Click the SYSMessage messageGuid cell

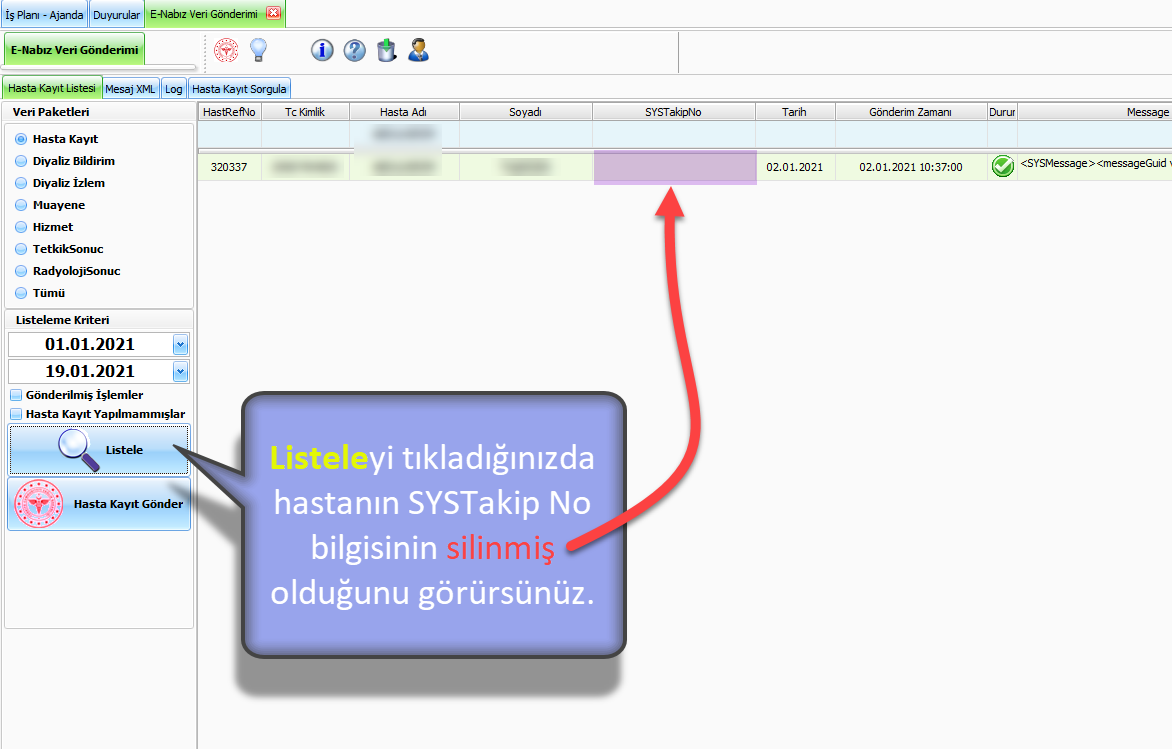pos(1094,166)
